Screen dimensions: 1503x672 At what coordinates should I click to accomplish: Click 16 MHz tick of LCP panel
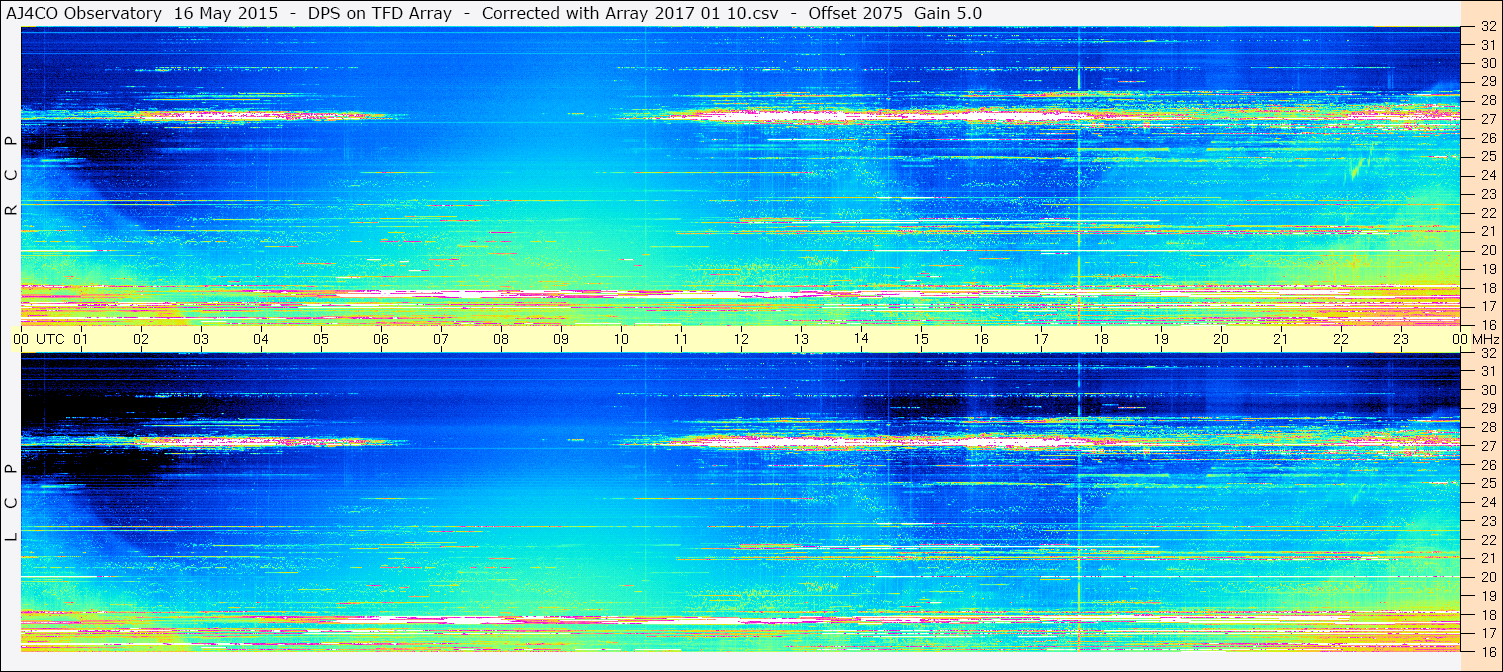tap(1488, 651)
